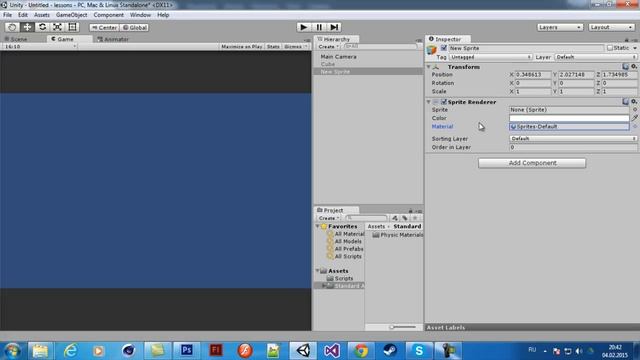Toggle pivot Center mode
640x360 pixels.
(x=104, y=27)
